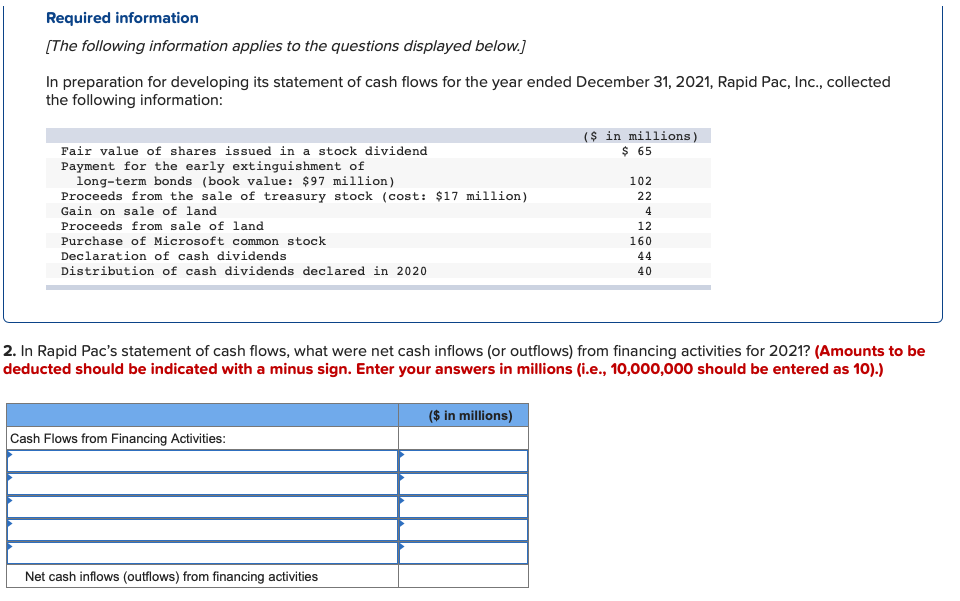Click the value 160 in table
This screenshot has width=960, height=601.
pyautogui.click(x=640, y=241)
